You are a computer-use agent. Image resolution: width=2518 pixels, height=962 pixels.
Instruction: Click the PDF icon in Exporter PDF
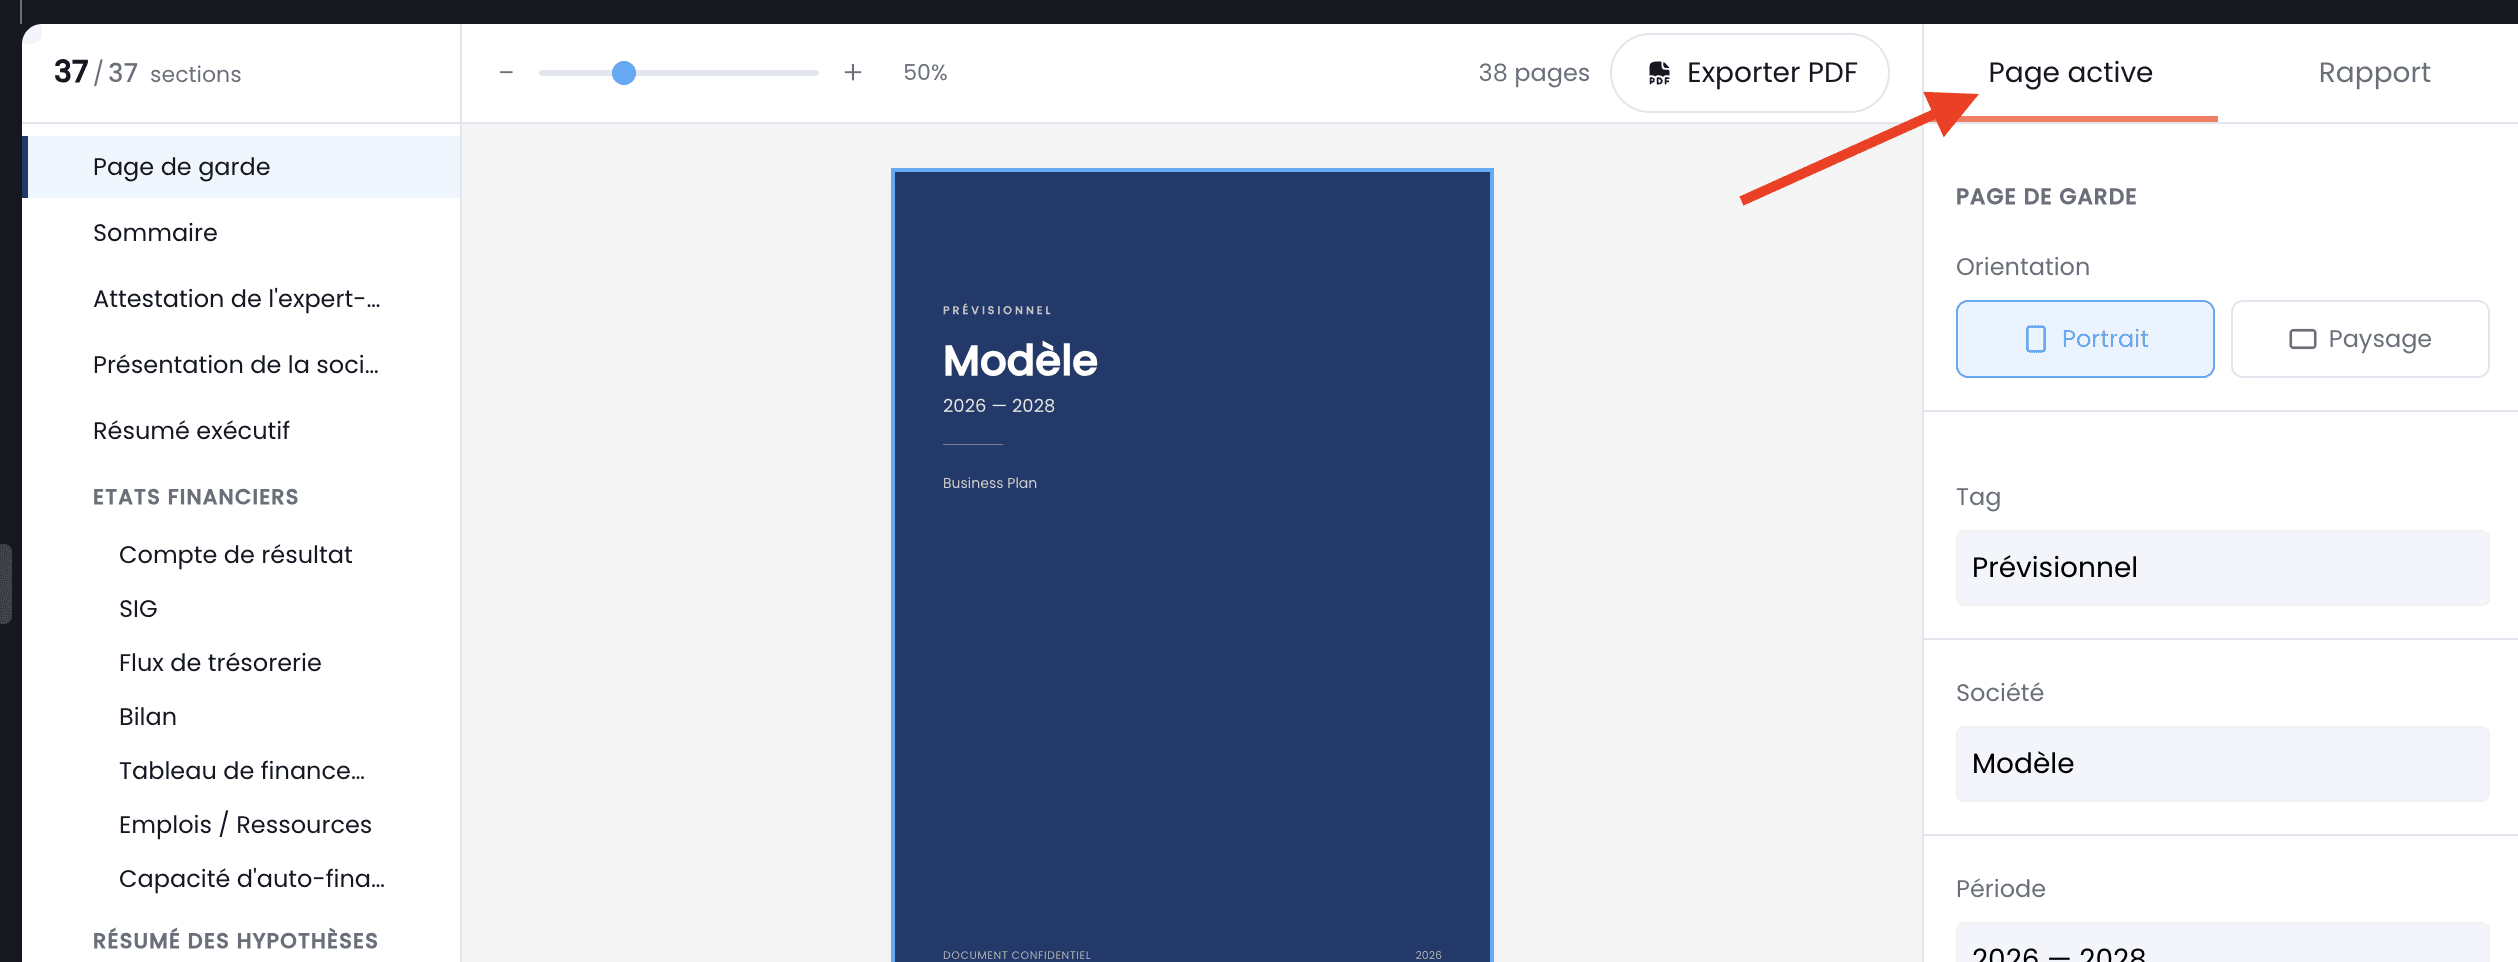1659,73
